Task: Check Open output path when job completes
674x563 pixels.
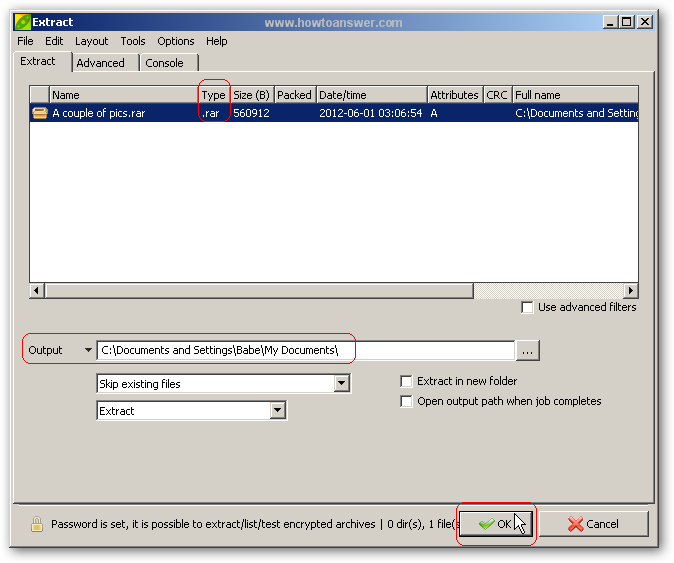Action: pos(406,401)
